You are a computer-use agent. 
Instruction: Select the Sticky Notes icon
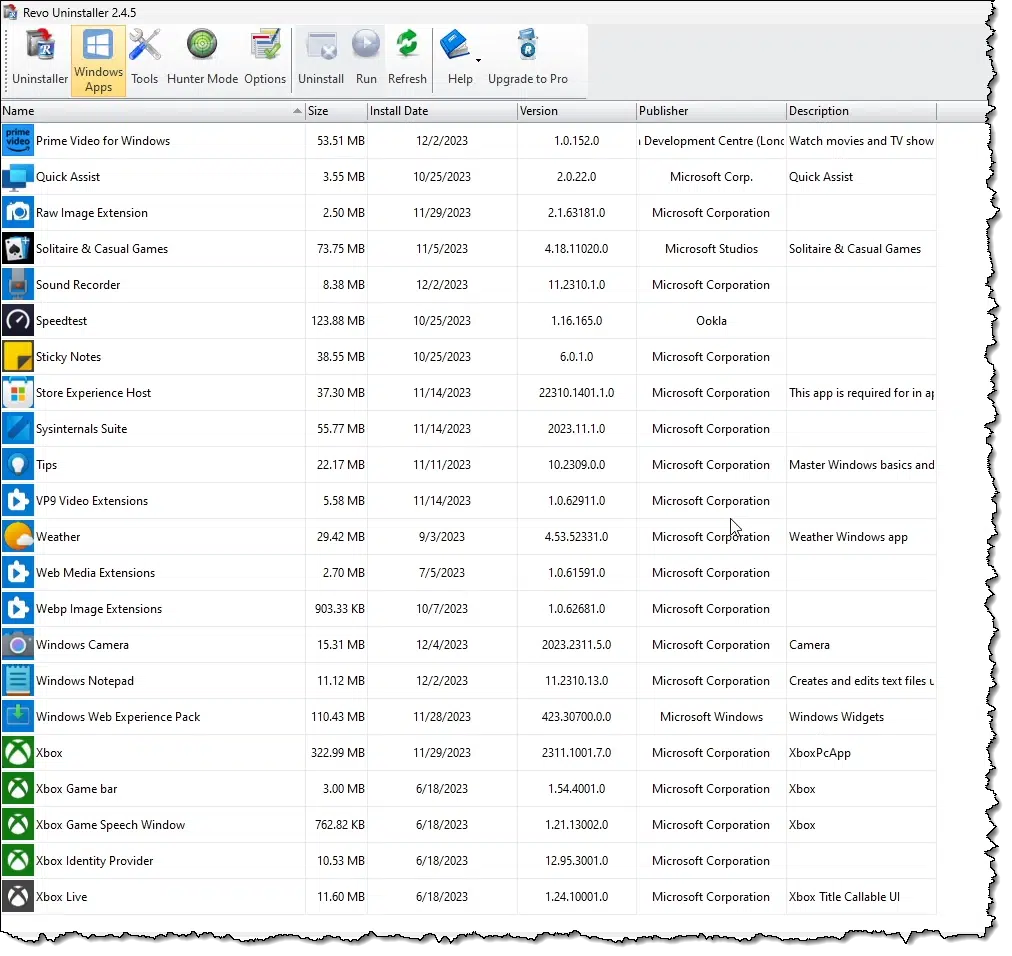coord(18,357)
